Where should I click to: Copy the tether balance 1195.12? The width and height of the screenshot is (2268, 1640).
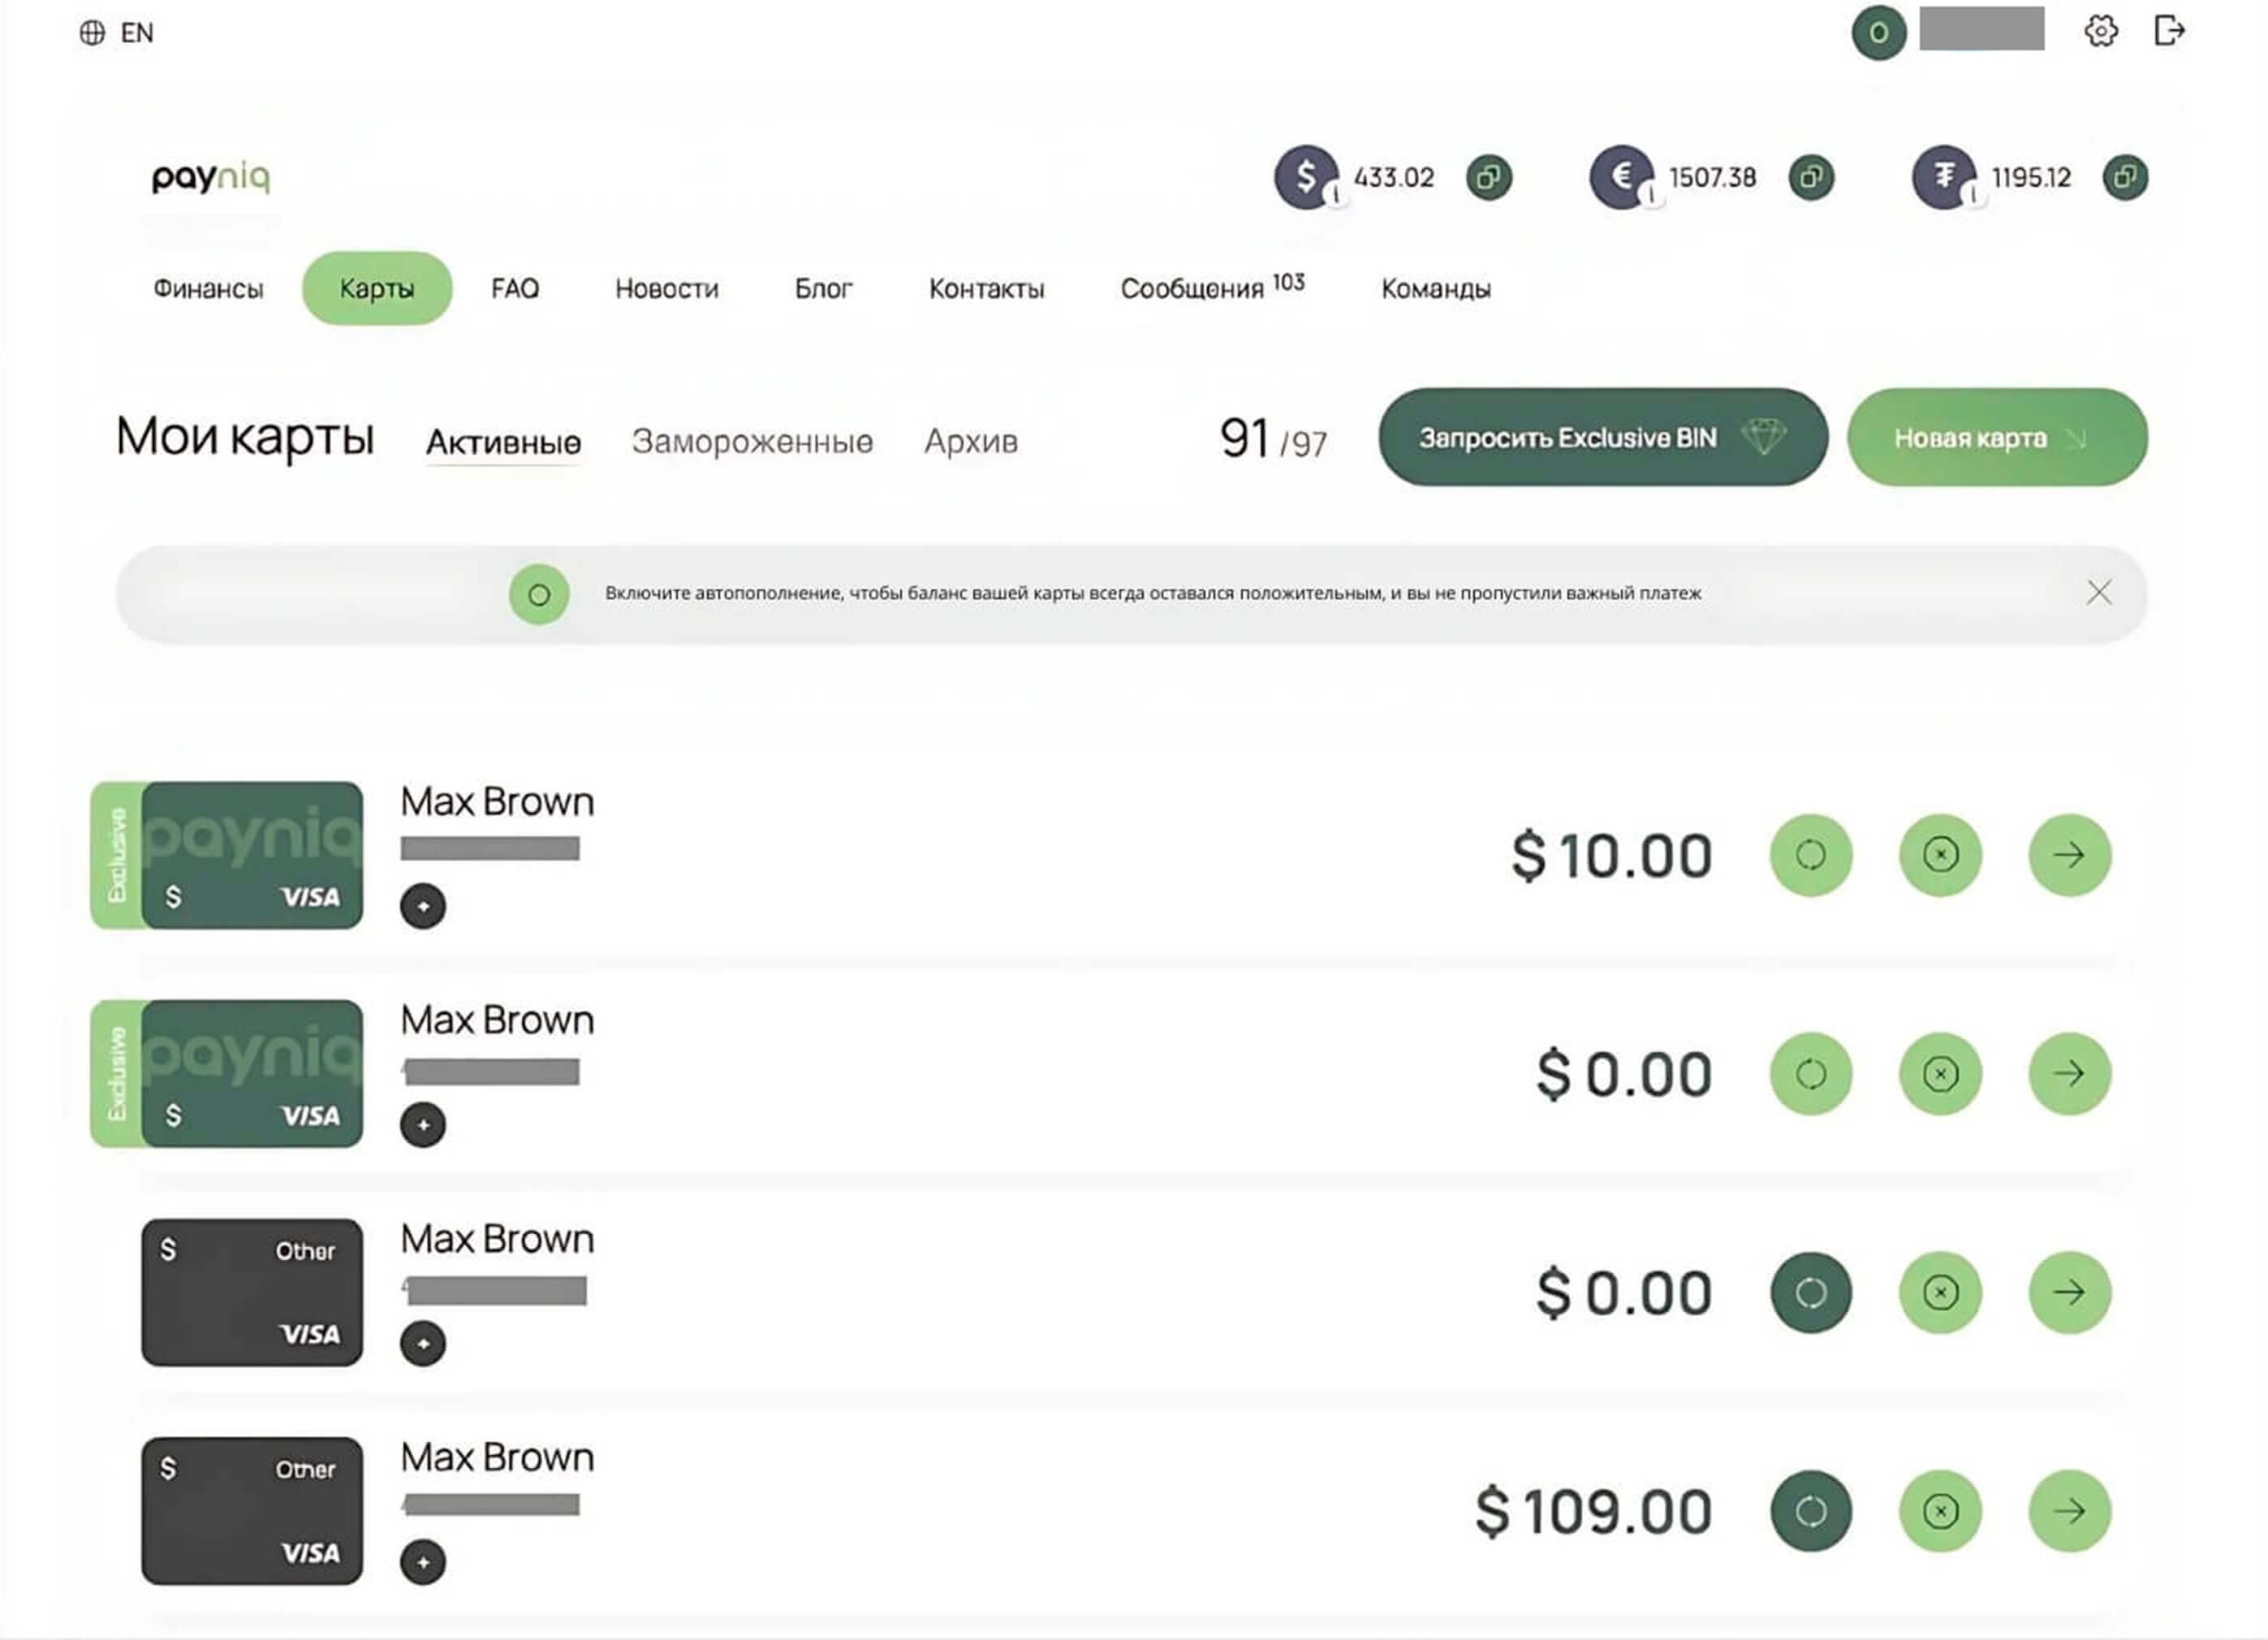pyautogui.click(x=2125, y=177)
